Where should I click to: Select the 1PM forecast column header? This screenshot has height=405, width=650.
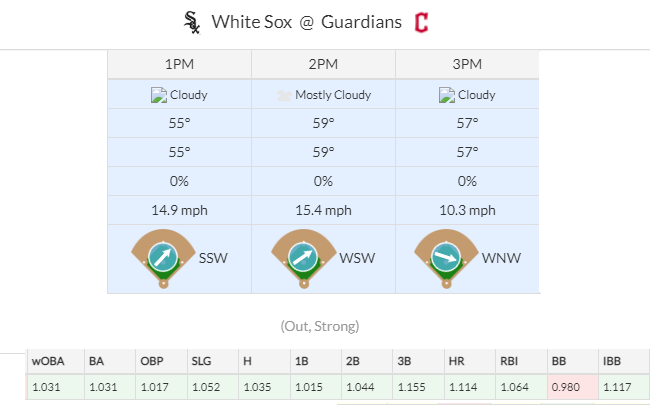click(180, 64)
